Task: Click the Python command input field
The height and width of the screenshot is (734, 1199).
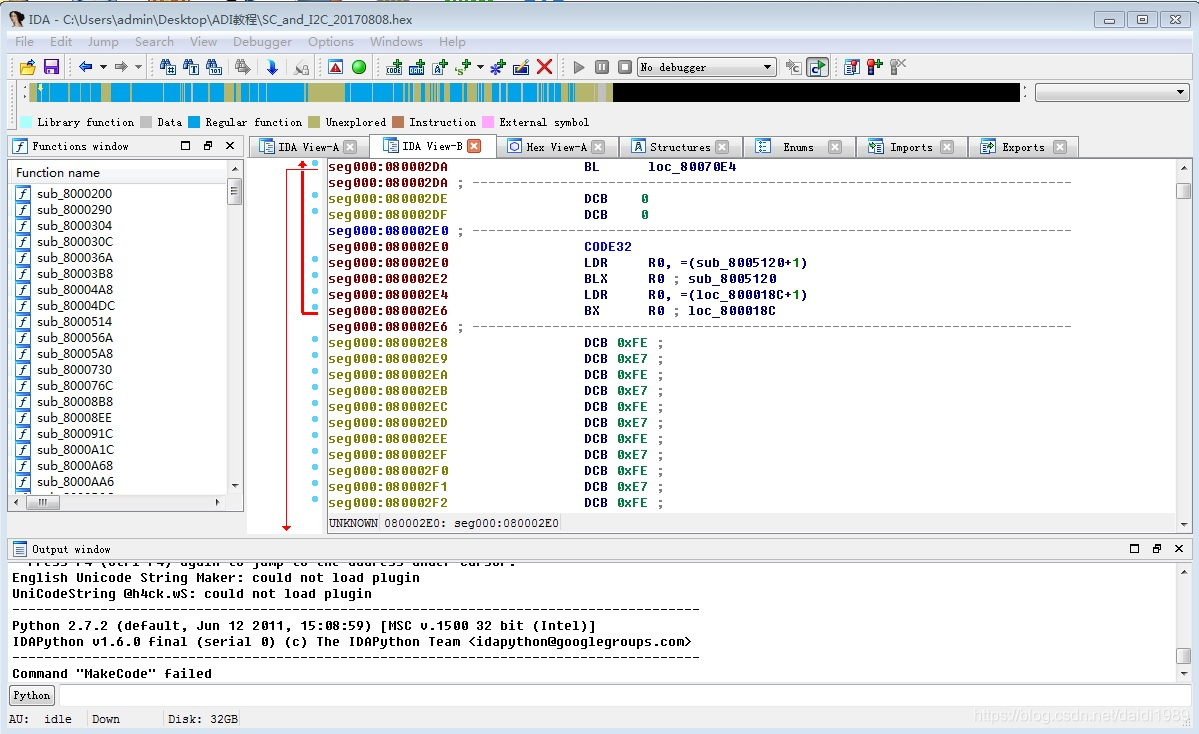Action: tap(620, 695)
